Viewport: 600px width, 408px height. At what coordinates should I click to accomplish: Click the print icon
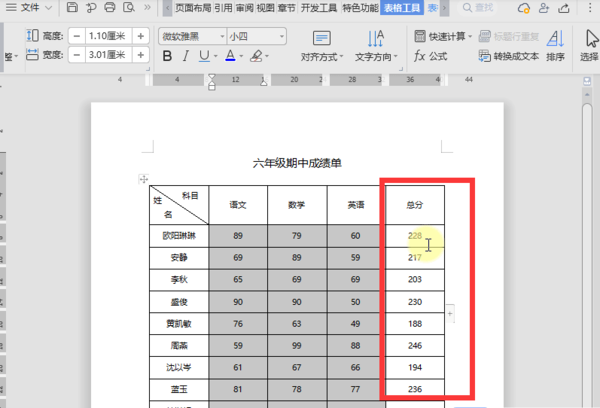point(110,8)
